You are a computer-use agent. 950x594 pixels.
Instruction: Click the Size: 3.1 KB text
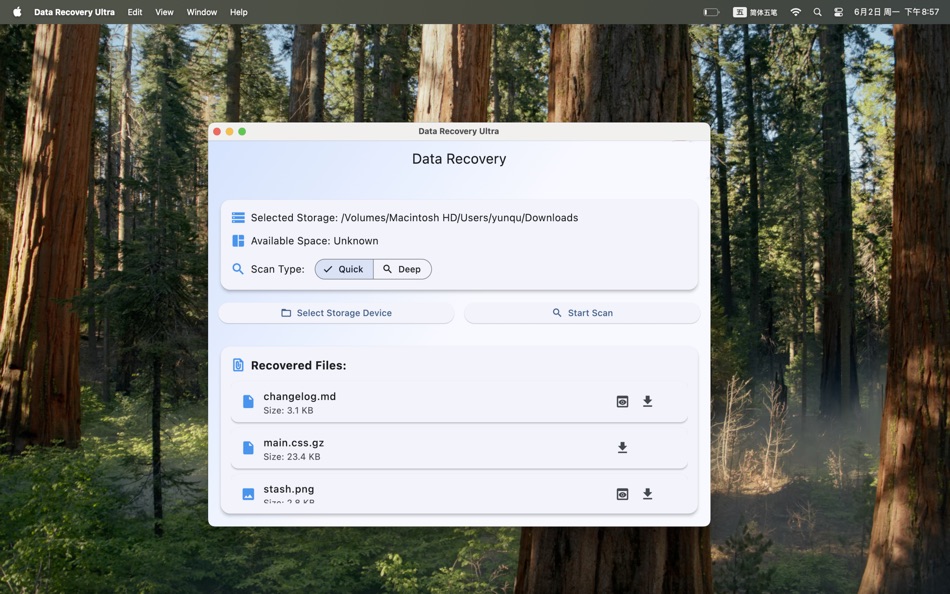click(x=288, y=410)
